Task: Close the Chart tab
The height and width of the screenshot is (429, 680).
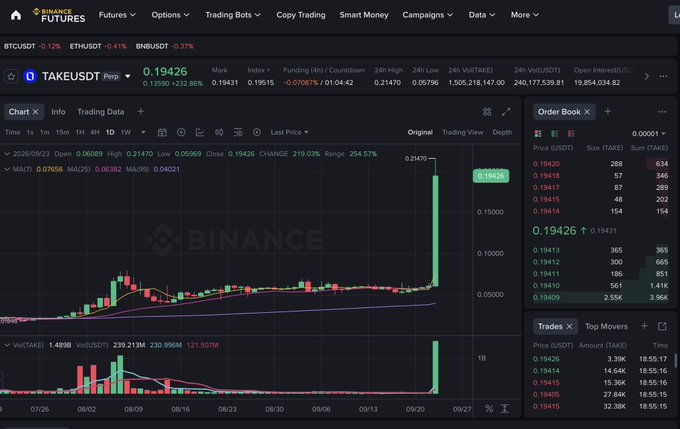Action: 36,112
